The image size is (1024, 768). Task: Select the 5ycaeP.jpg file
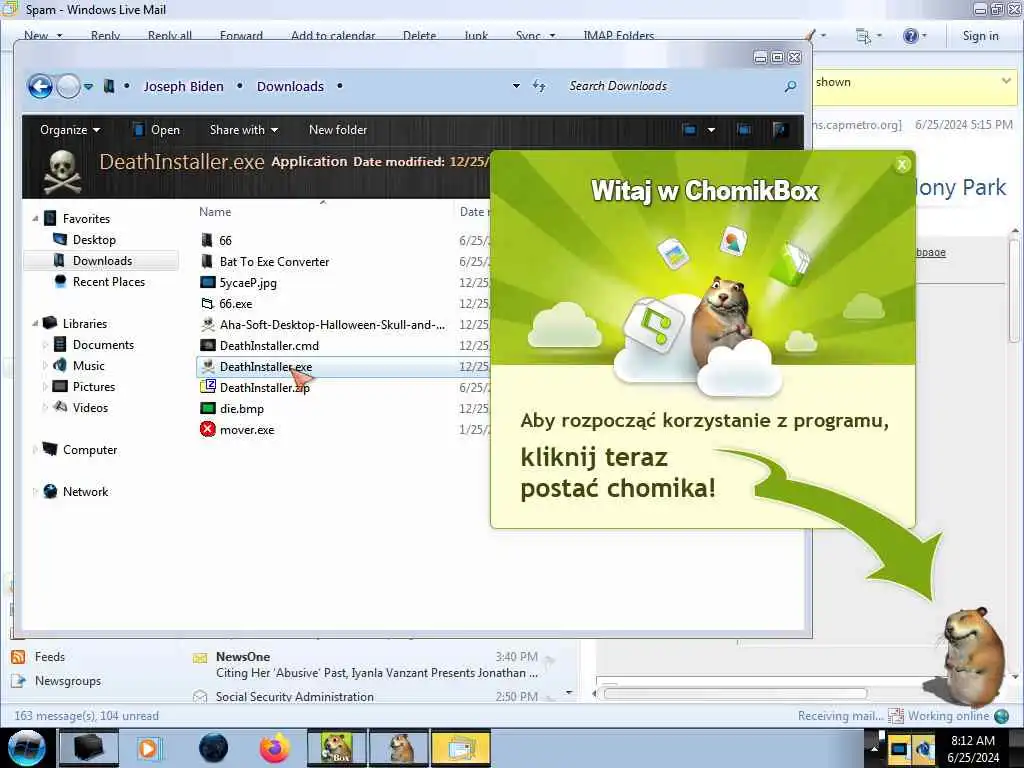(x=248, y=283)
